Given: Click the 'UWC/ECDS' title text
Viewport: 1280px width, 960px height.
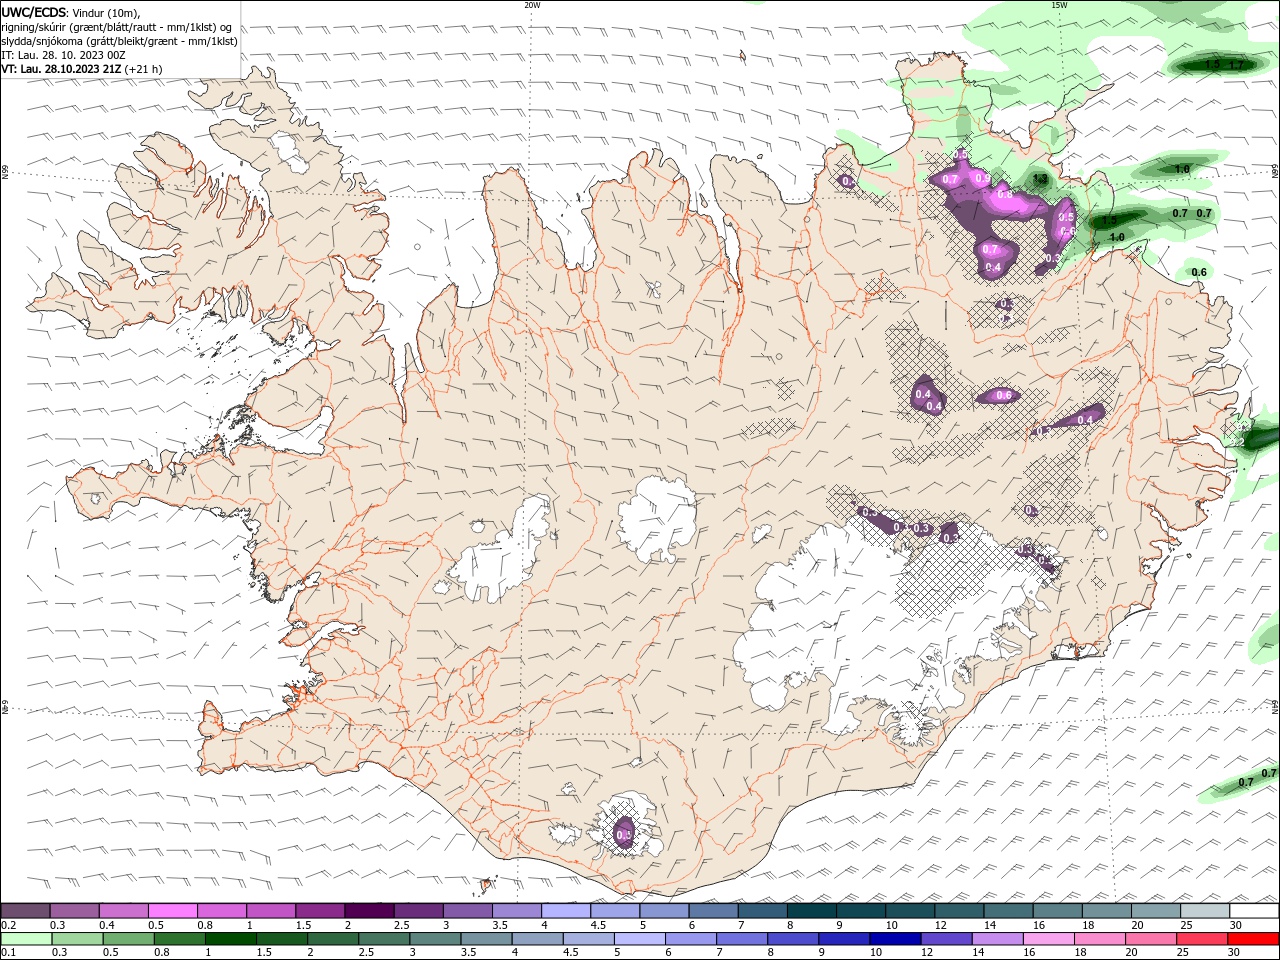Looking at the screenshot, I should click(34, 12).
